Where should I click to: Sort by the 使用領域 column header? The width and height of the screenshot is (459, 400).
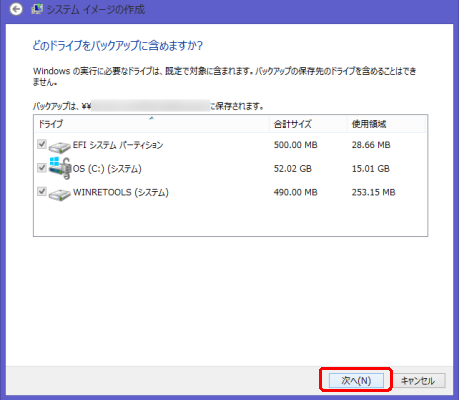pyautogui.click(x=387, y=124)
